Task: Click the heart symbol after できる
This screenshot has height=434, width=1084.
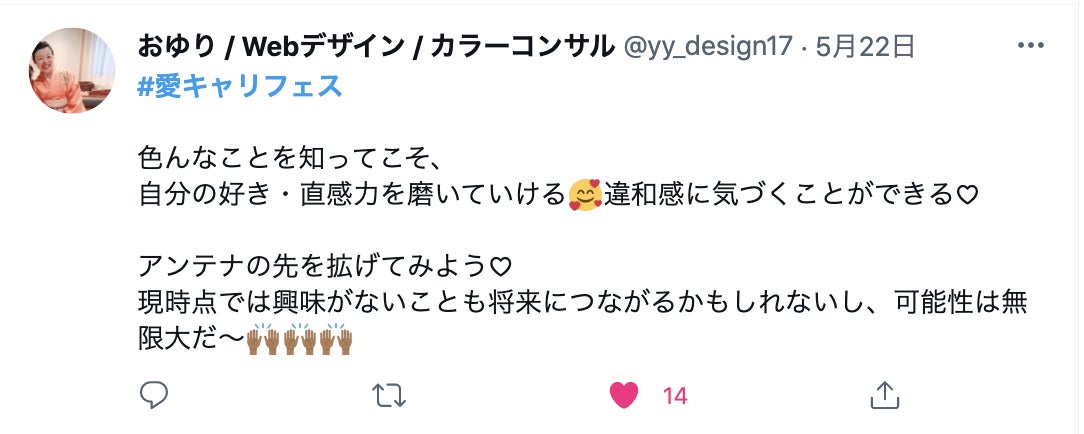Action: point(967,195)
